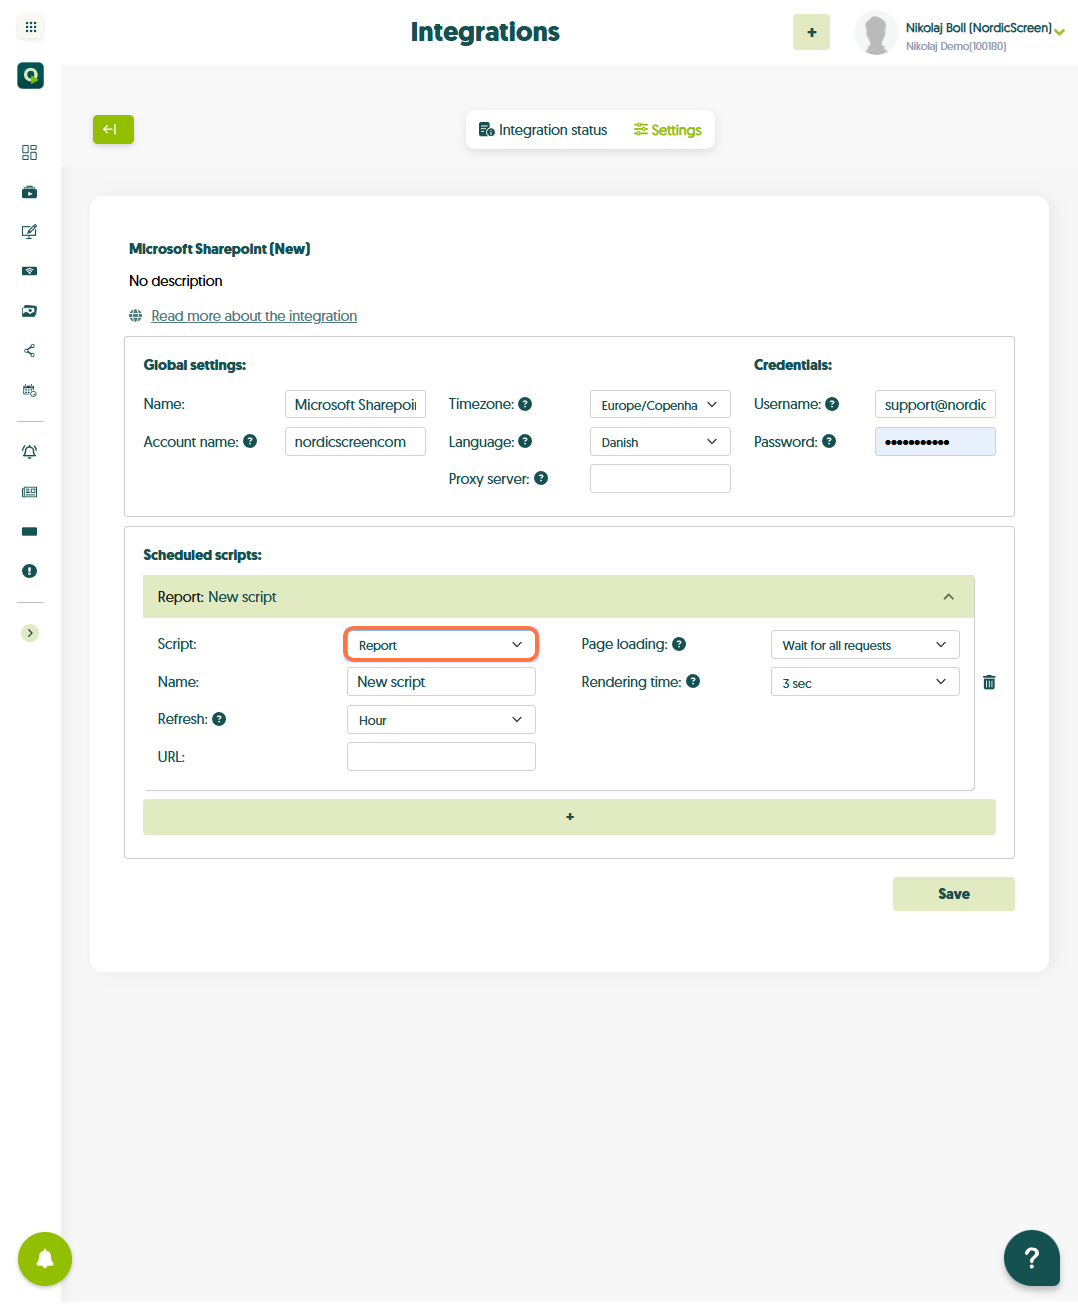Click the Account name input field

tap(355, 442)
